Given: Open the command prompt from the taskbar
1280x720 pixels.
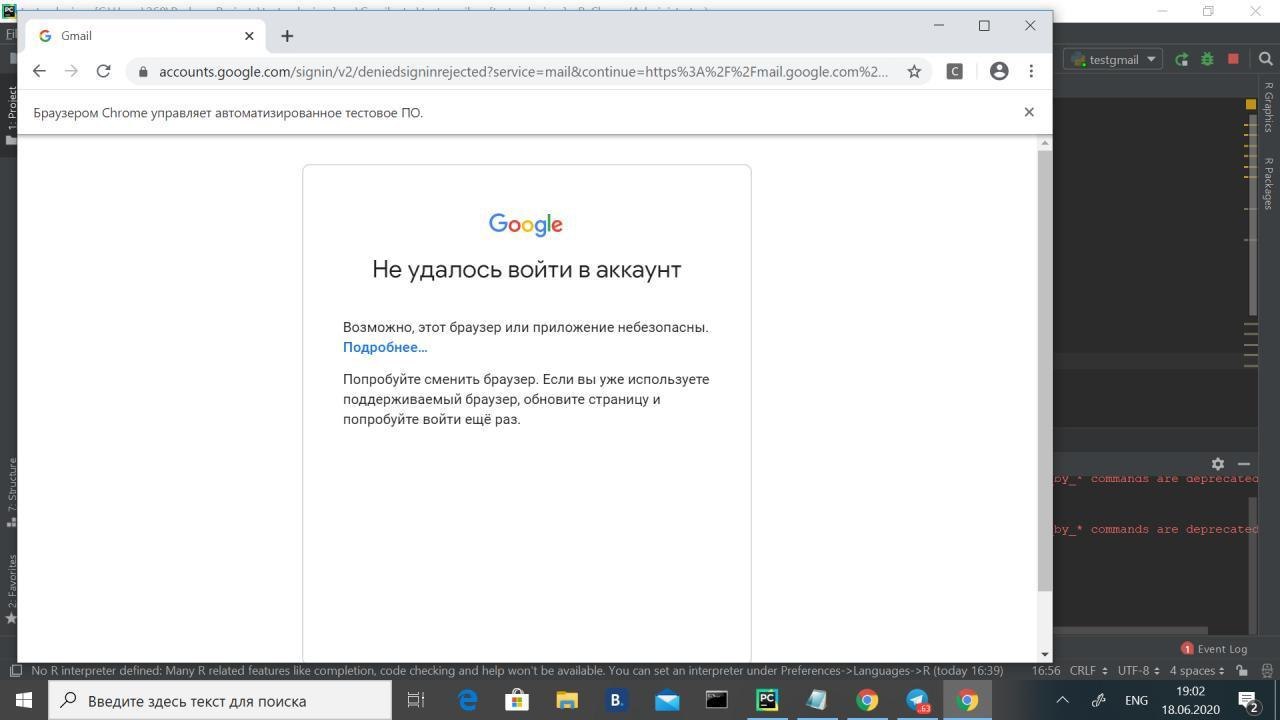Looking at the screenshot, I should (x=717, y=700).
